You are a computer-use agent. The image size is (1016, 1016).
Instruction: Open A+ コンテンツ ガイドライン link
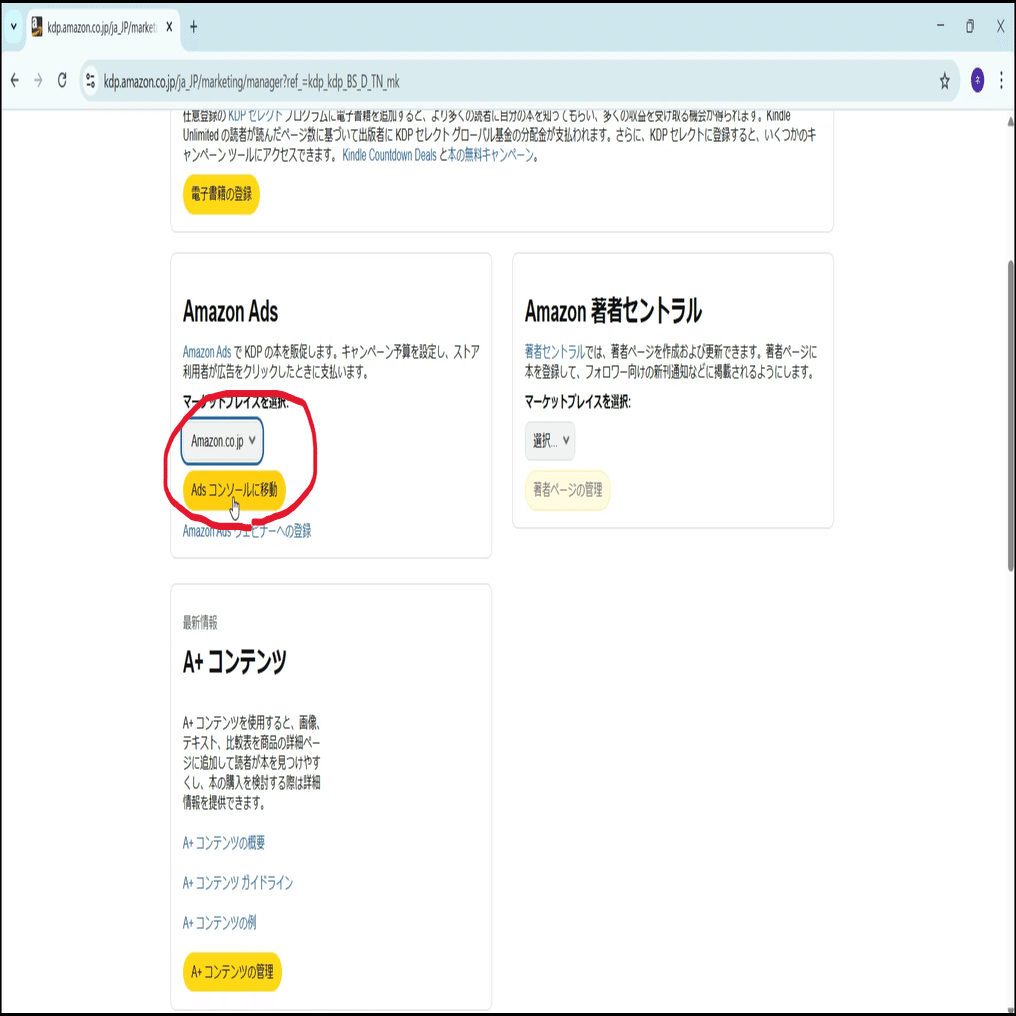tap(238, 883)
